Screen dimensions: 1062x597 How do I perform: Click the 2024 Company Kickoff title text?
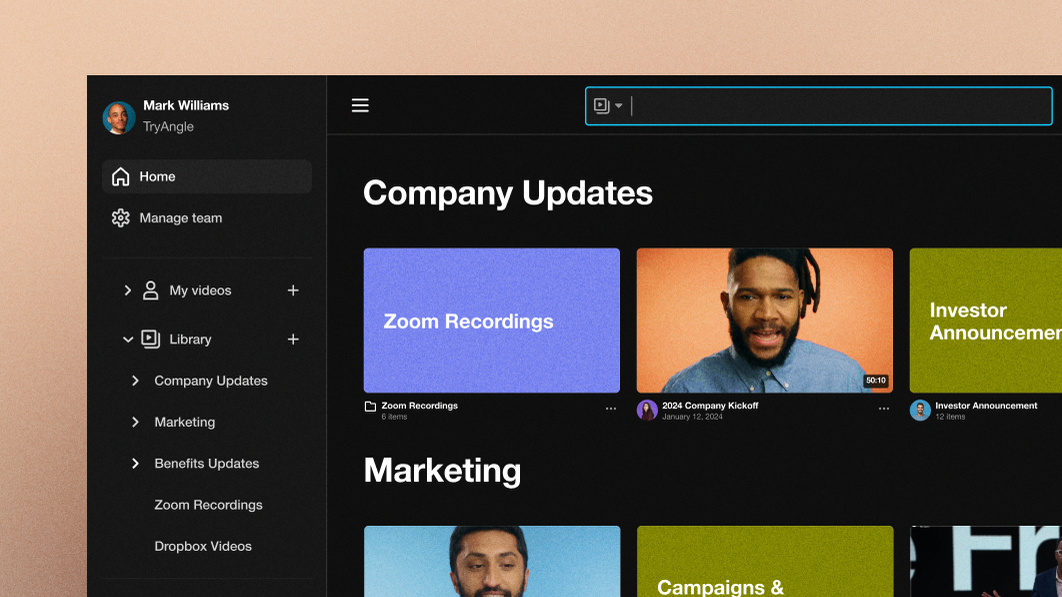click(x=710, y=405)
